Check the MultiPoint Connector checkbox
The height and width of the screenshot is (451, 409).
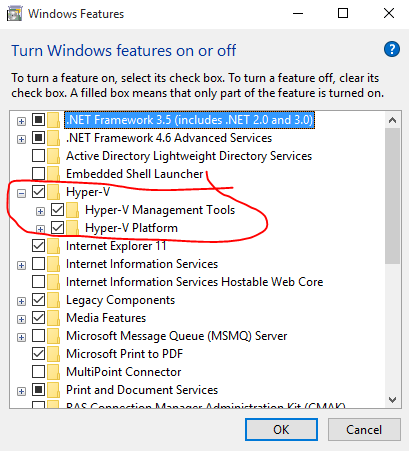[x=38, y=372]
